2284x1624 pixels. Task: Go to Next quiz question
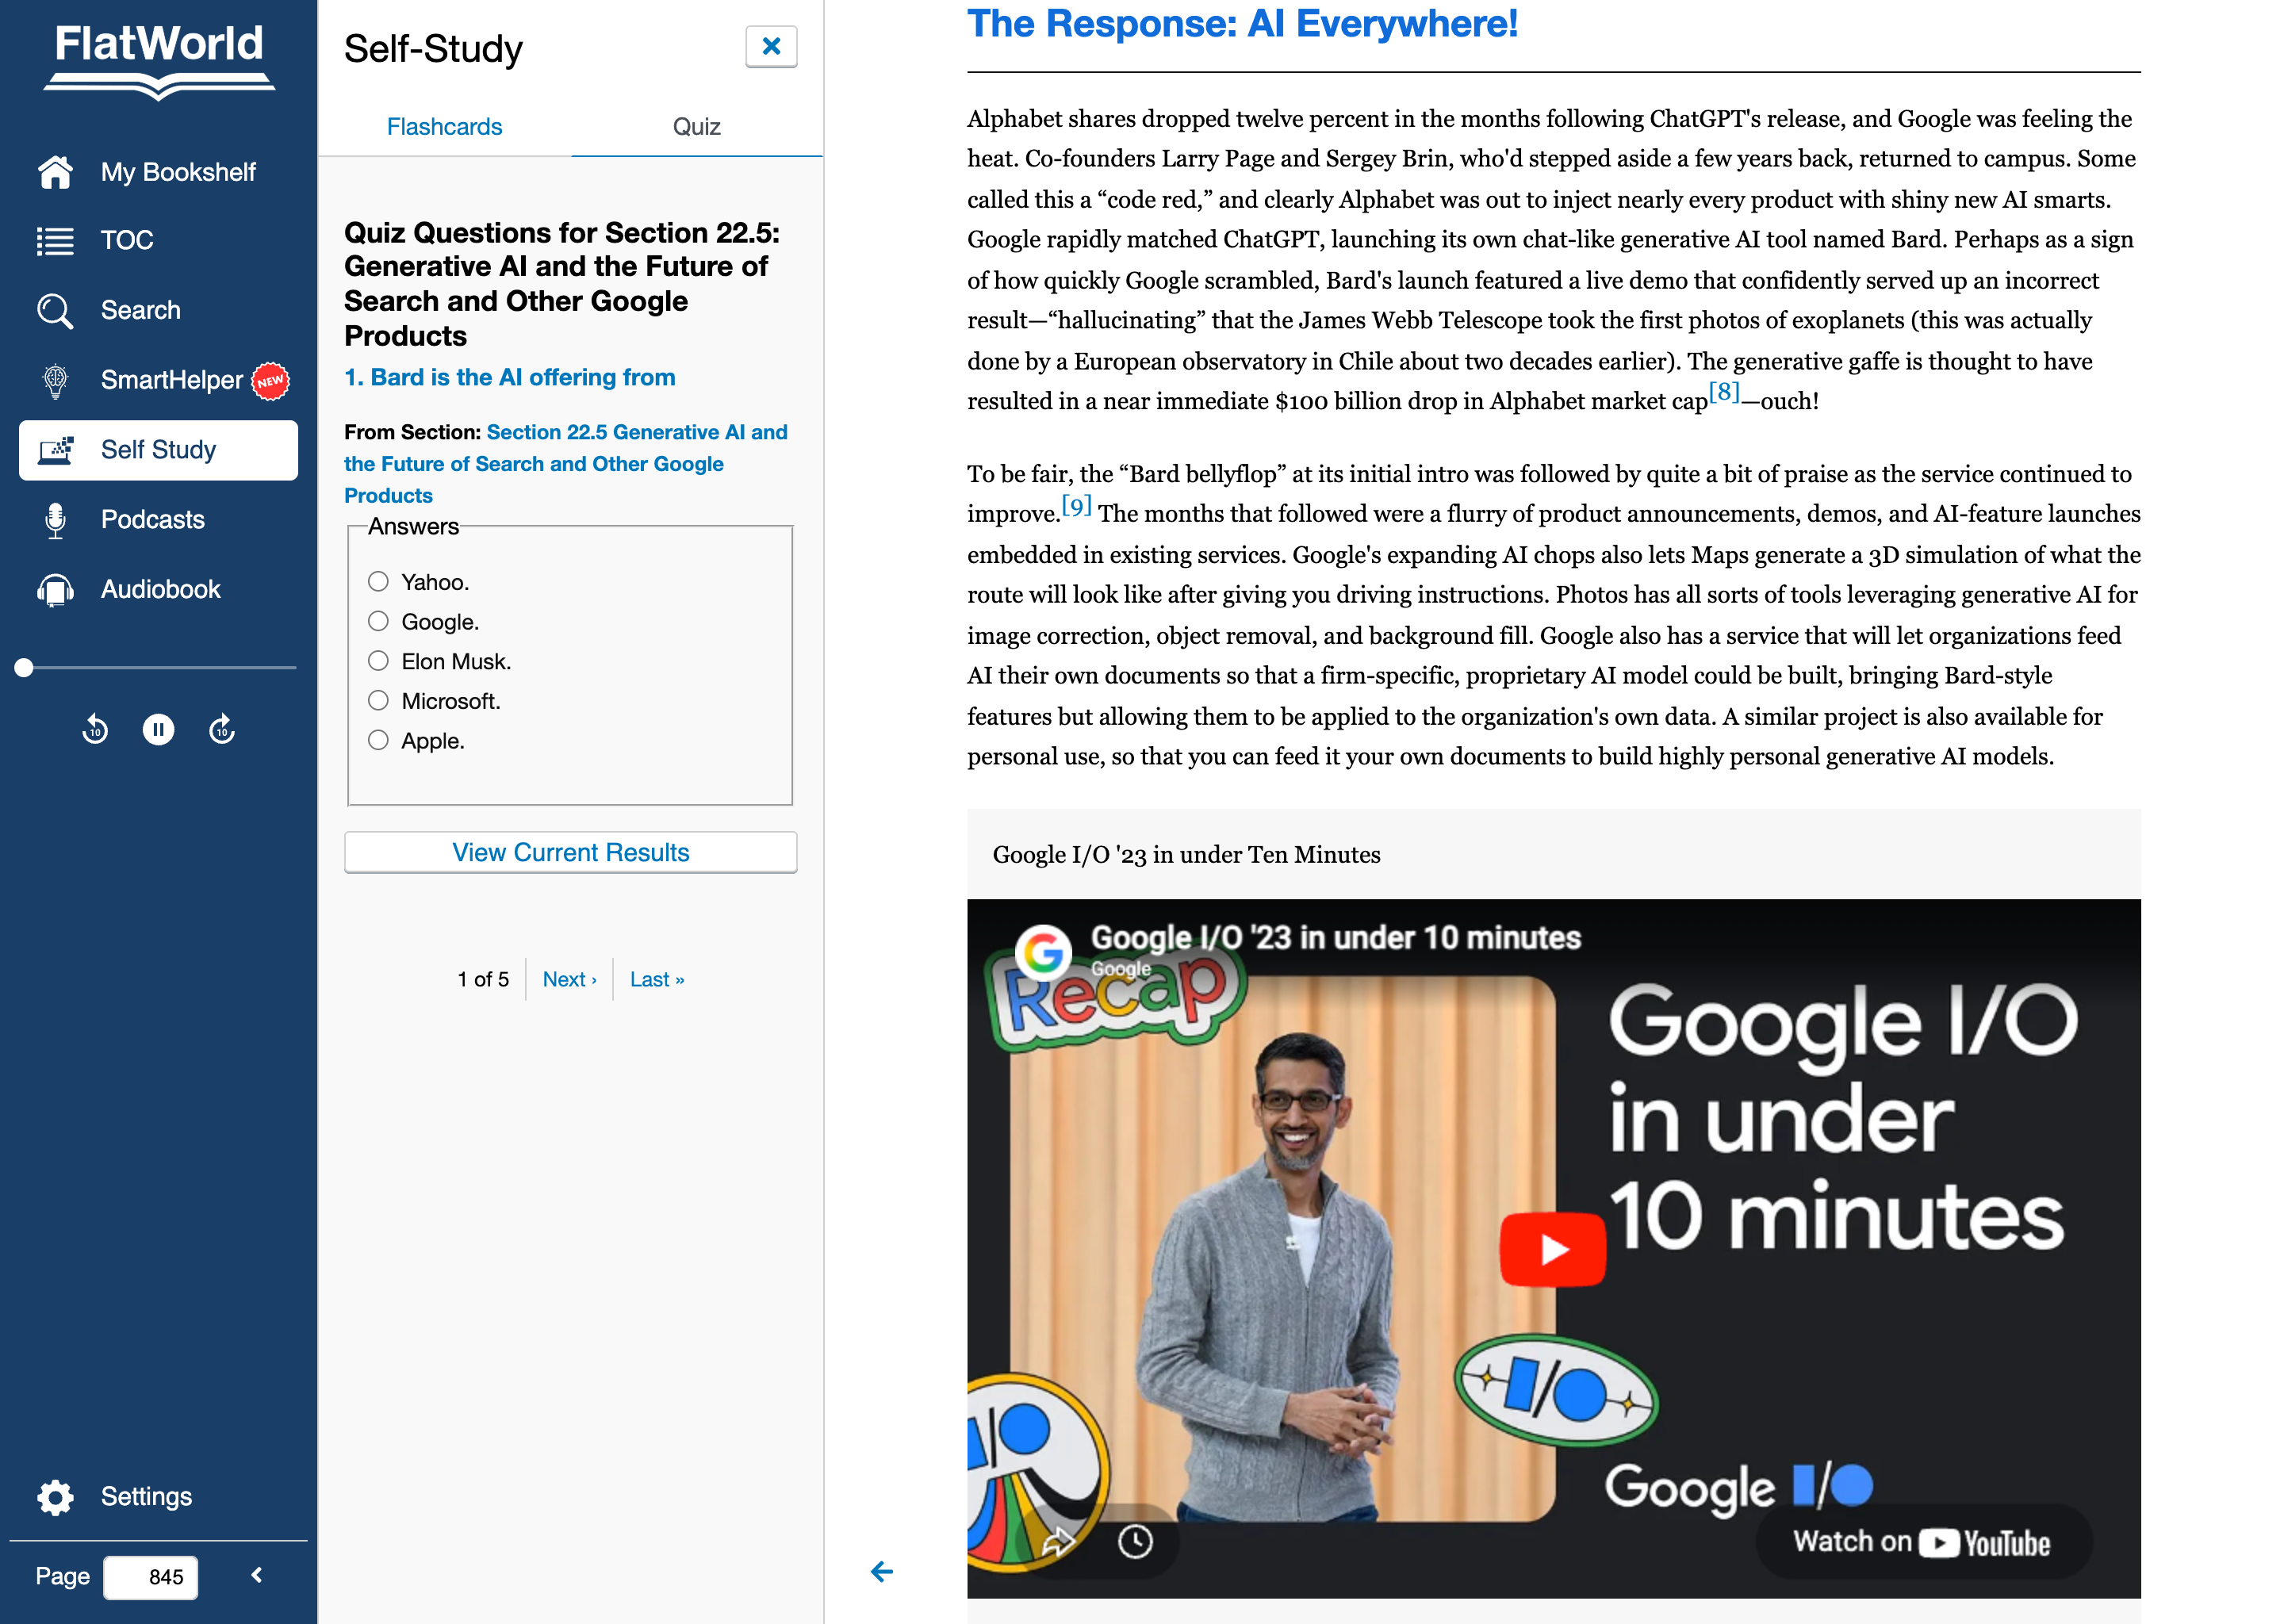pyautogui.click(x=569, y=980)
